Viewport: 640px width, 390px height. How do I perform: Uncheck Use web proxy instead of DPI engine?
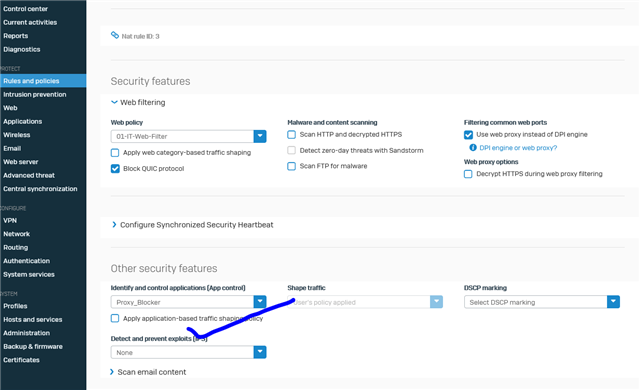pyautogui.click(x=468, y=135)
